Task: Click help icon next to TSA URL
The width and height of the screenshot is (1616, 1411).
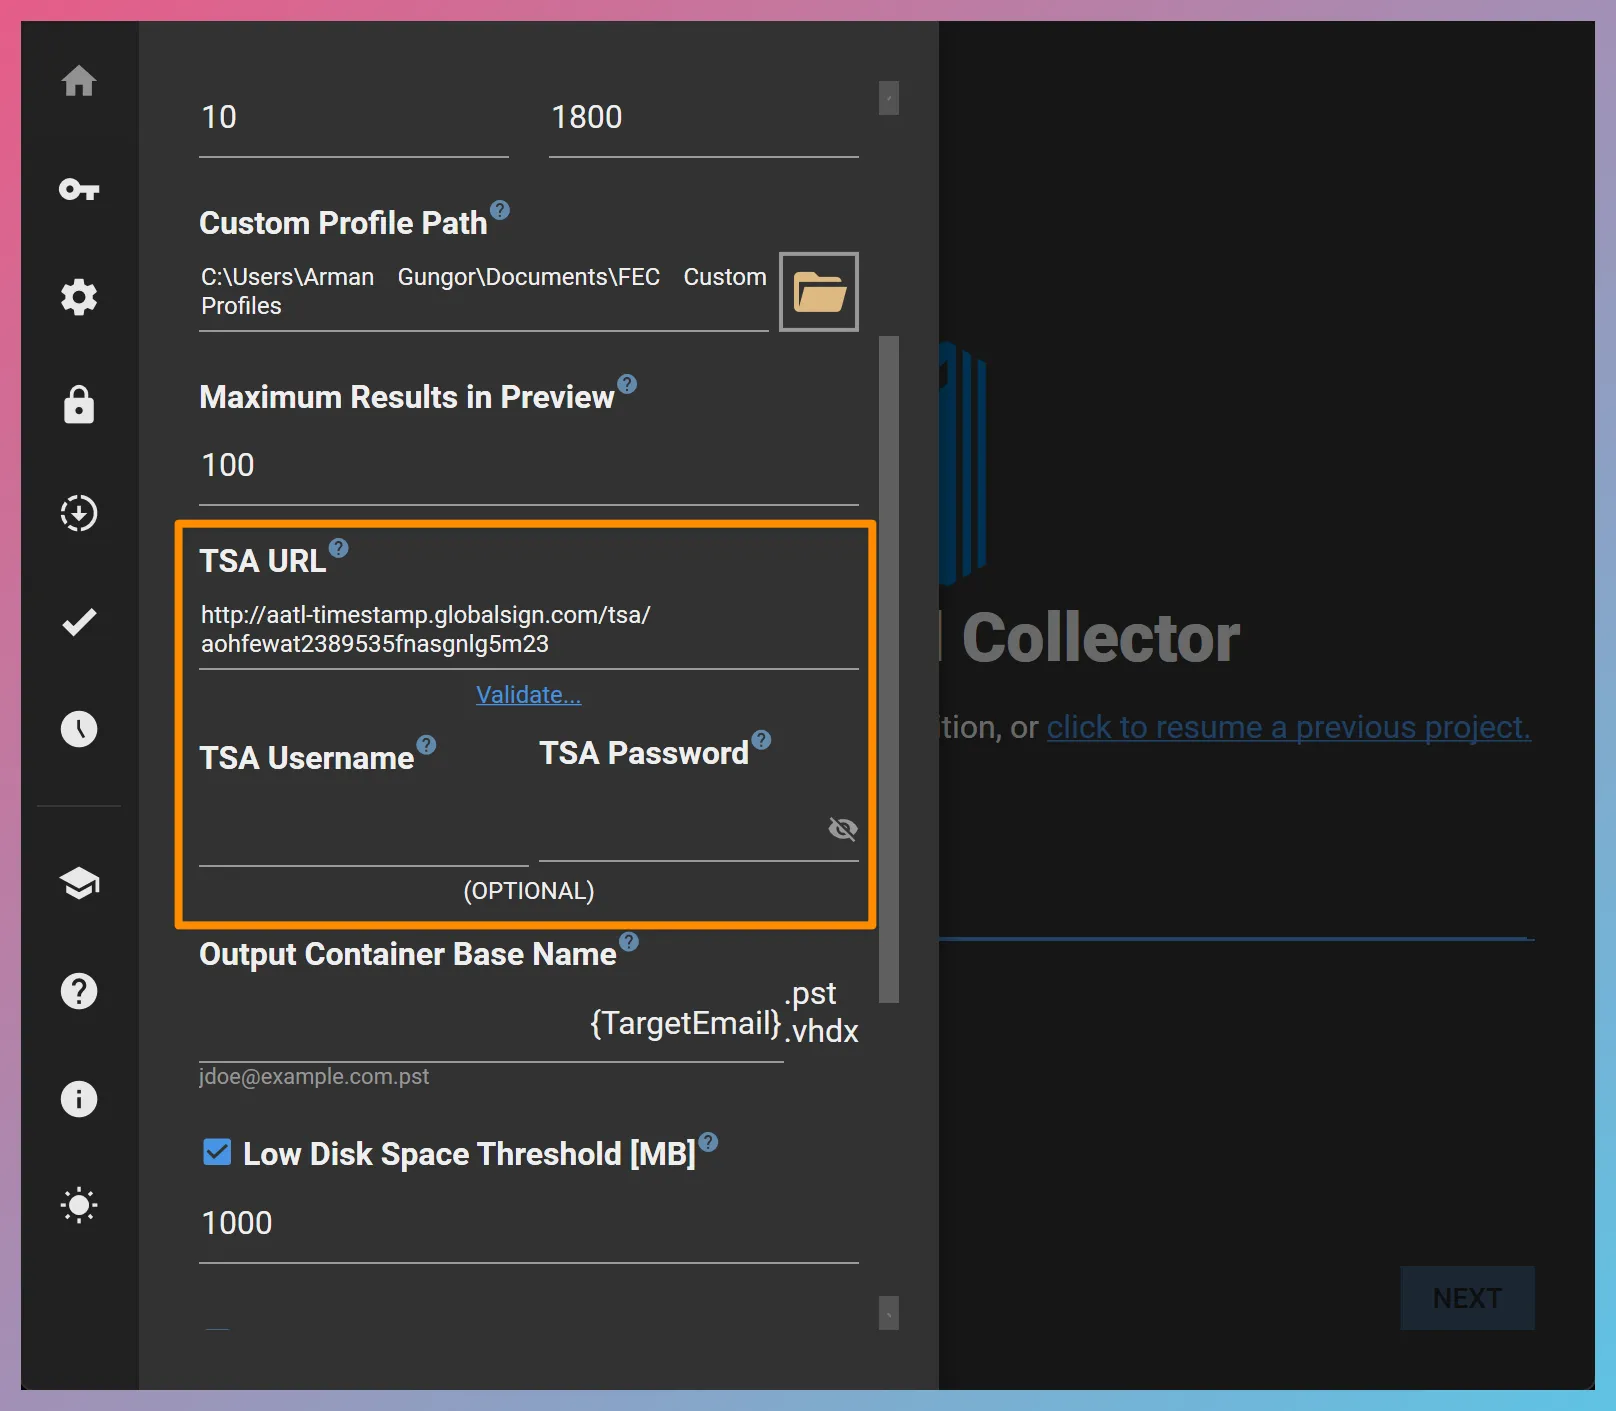Action: point(339,548)
